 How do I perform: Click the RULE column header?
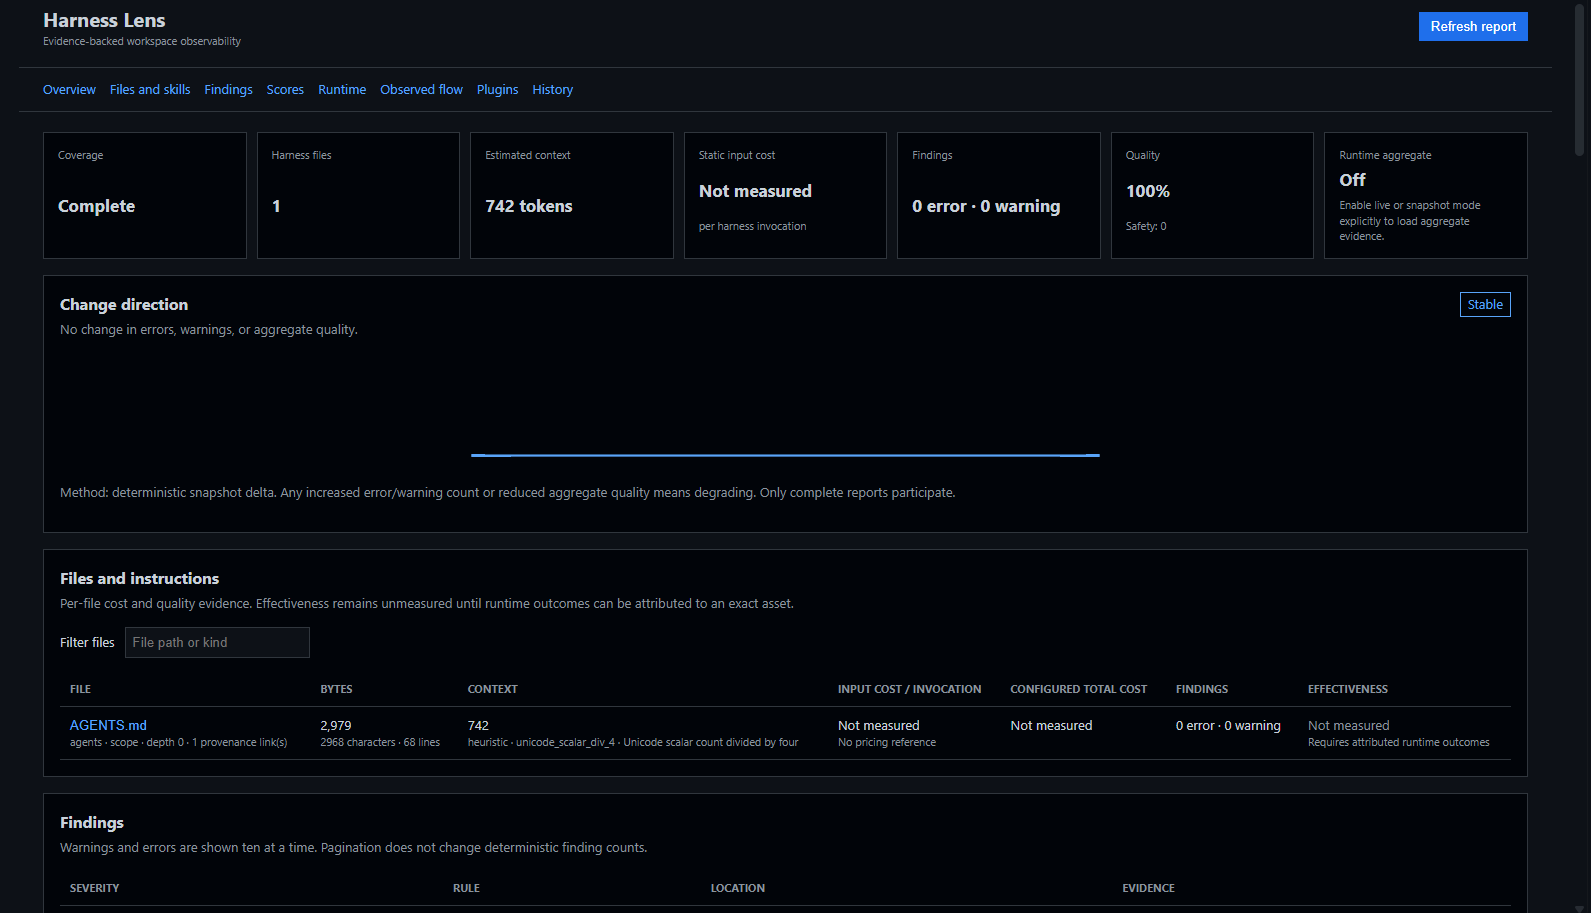click(x=466, y=888)
